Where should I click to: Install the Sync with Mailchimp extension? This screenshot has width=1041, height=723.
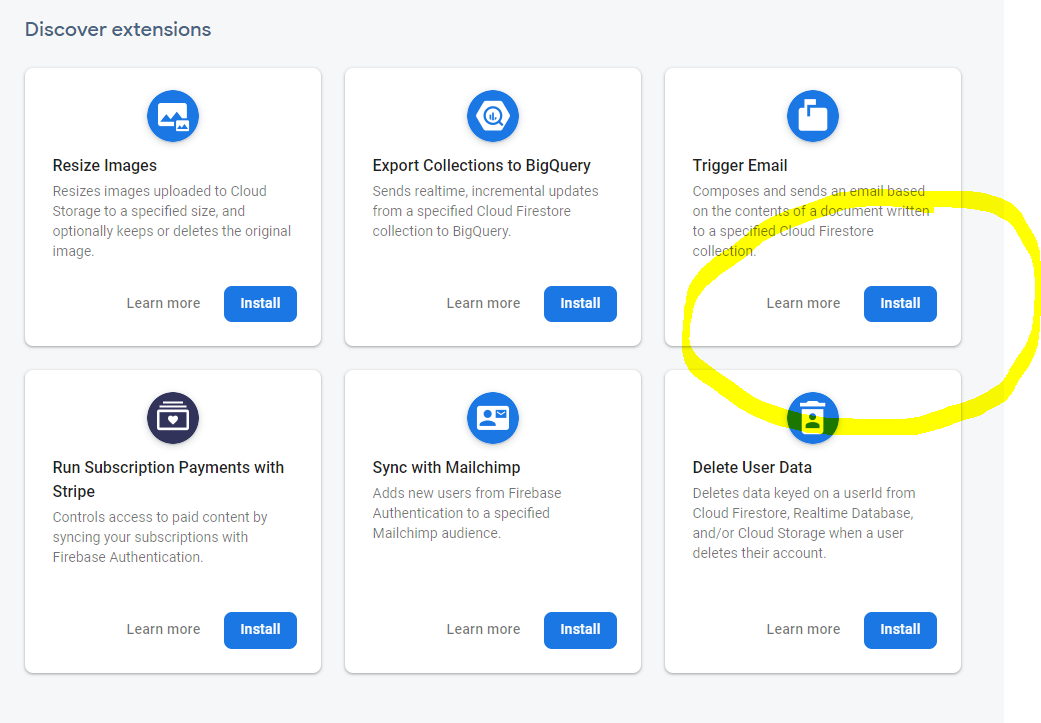pos(580,630)
